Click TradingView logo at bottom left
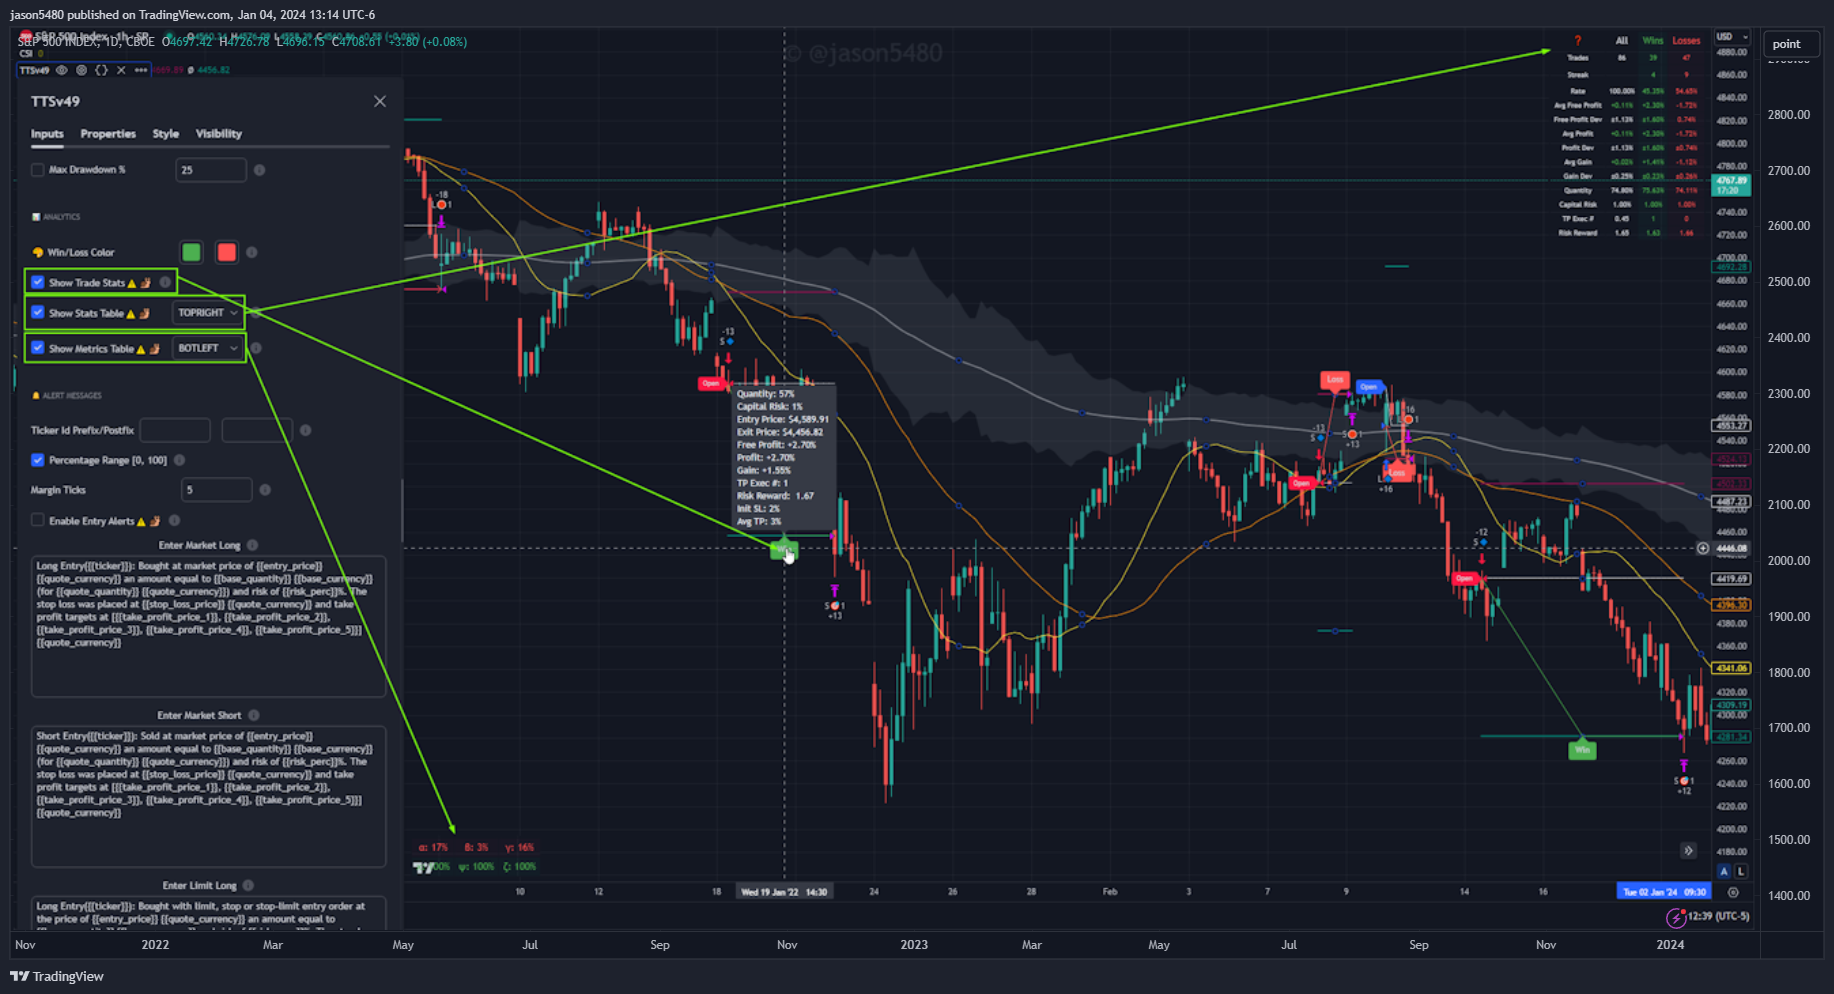Viewport: 1834px width, 994px height. click(x=57, y=976)
